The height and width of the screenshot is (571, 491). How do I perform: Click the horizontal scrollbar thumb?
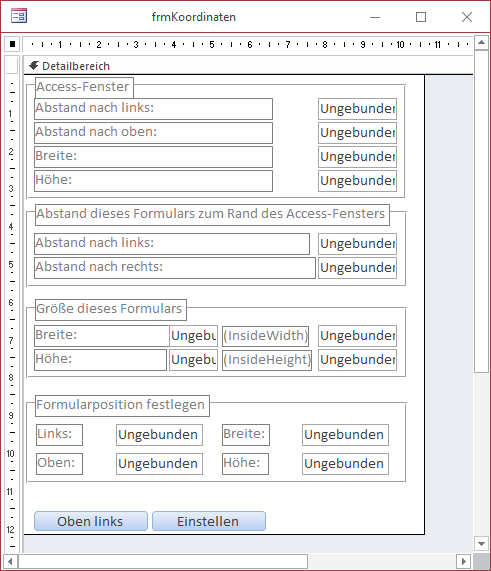click(x=163, y=561)
